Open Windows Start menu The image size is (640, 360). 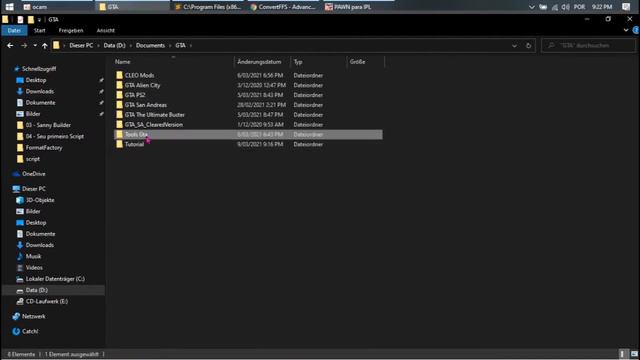(9, 7)
